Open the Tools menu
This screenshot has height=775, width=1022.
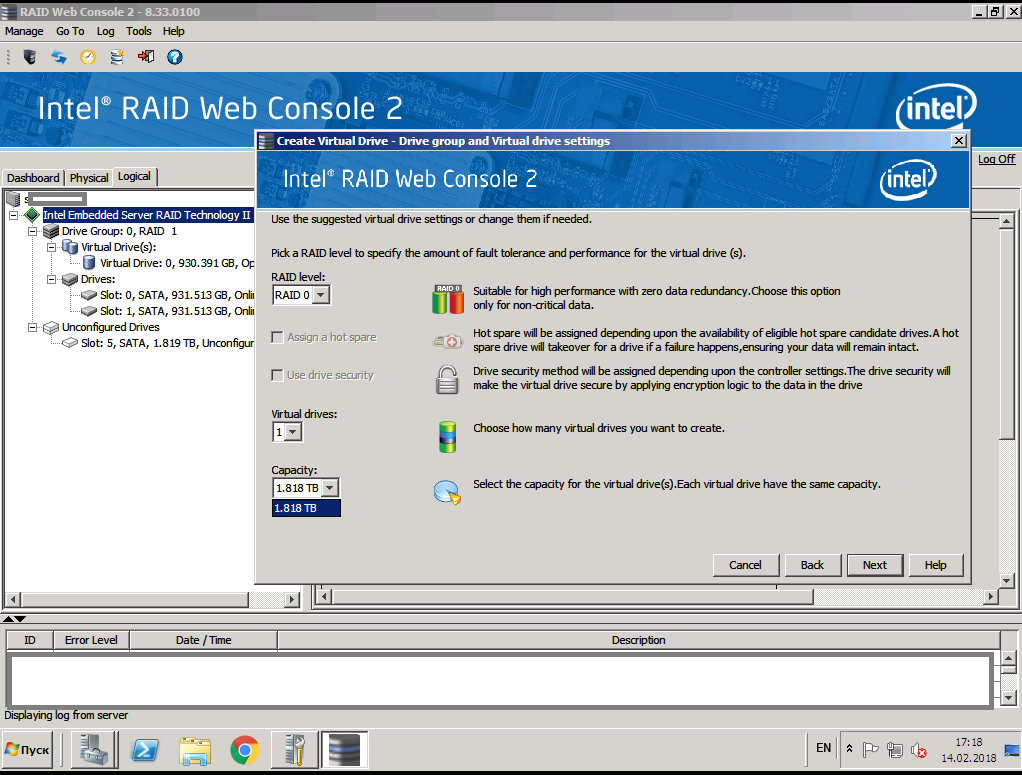click(139, 31)
